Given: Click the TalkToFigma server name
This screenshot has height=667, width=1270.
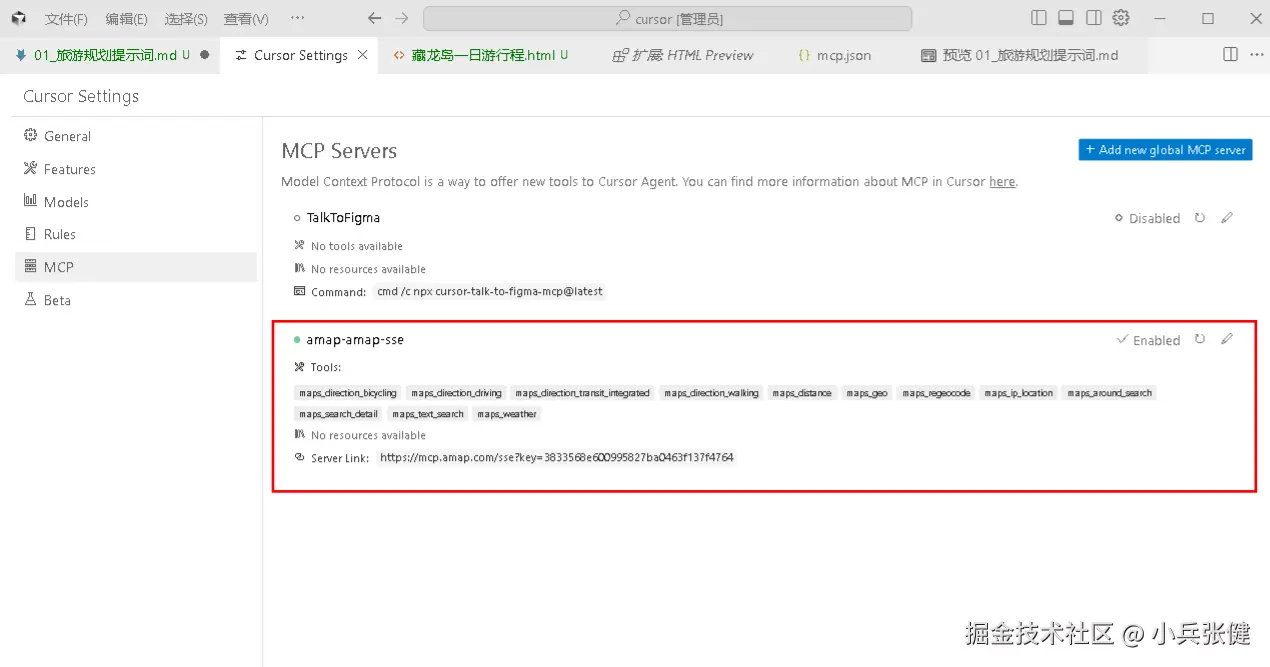Looking at the screenshot, I should 343,218.
